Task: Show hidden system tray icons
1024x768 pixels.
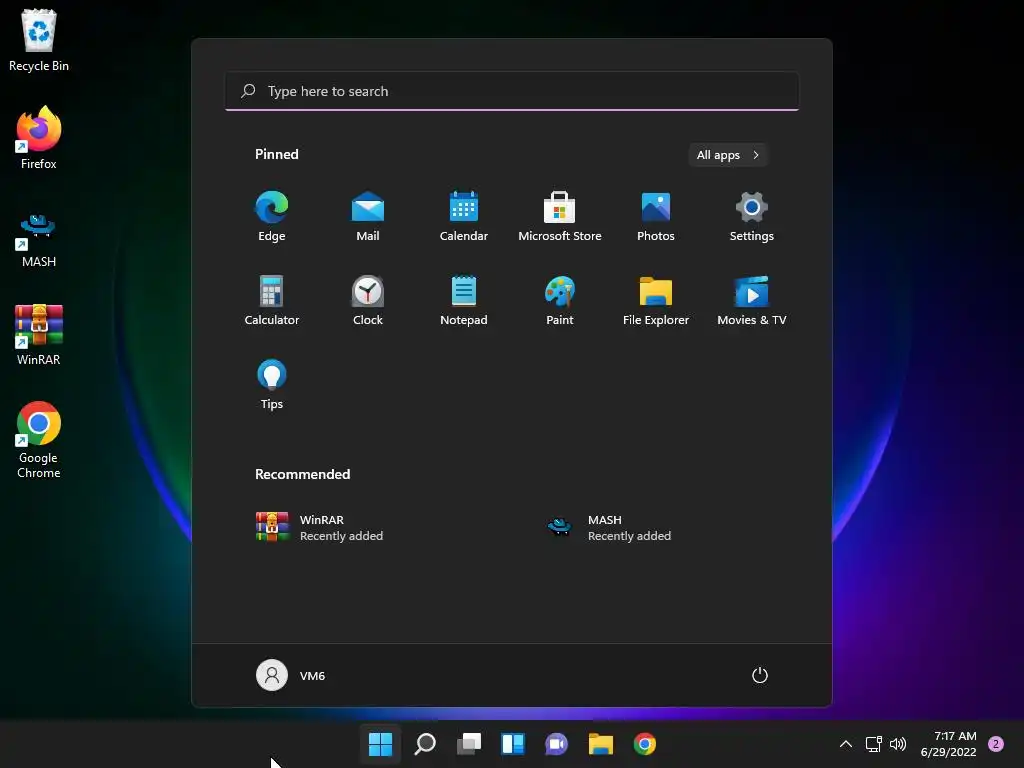Action: (846, 744)
